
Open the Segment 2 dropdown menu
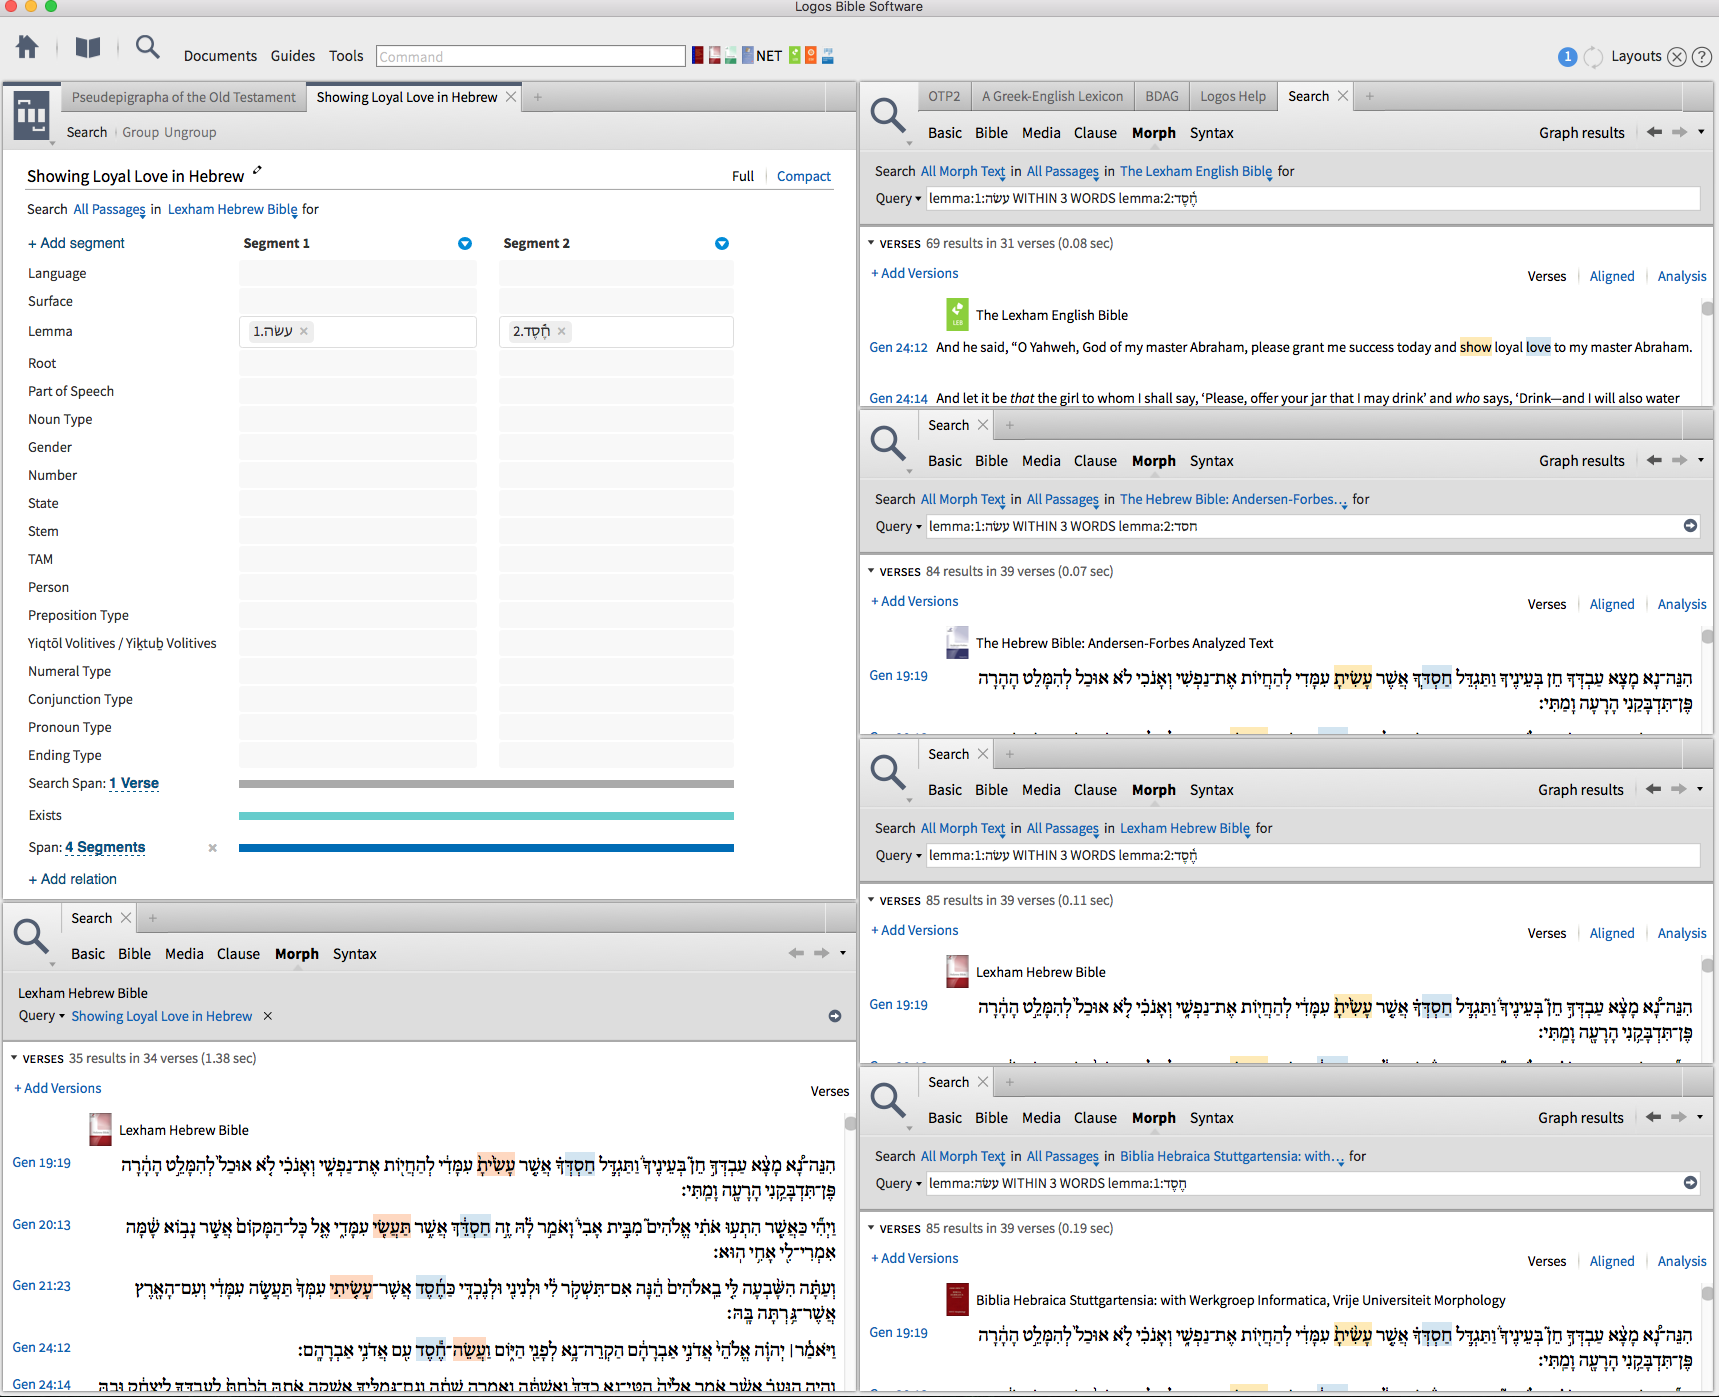click(x=722, y=243)
